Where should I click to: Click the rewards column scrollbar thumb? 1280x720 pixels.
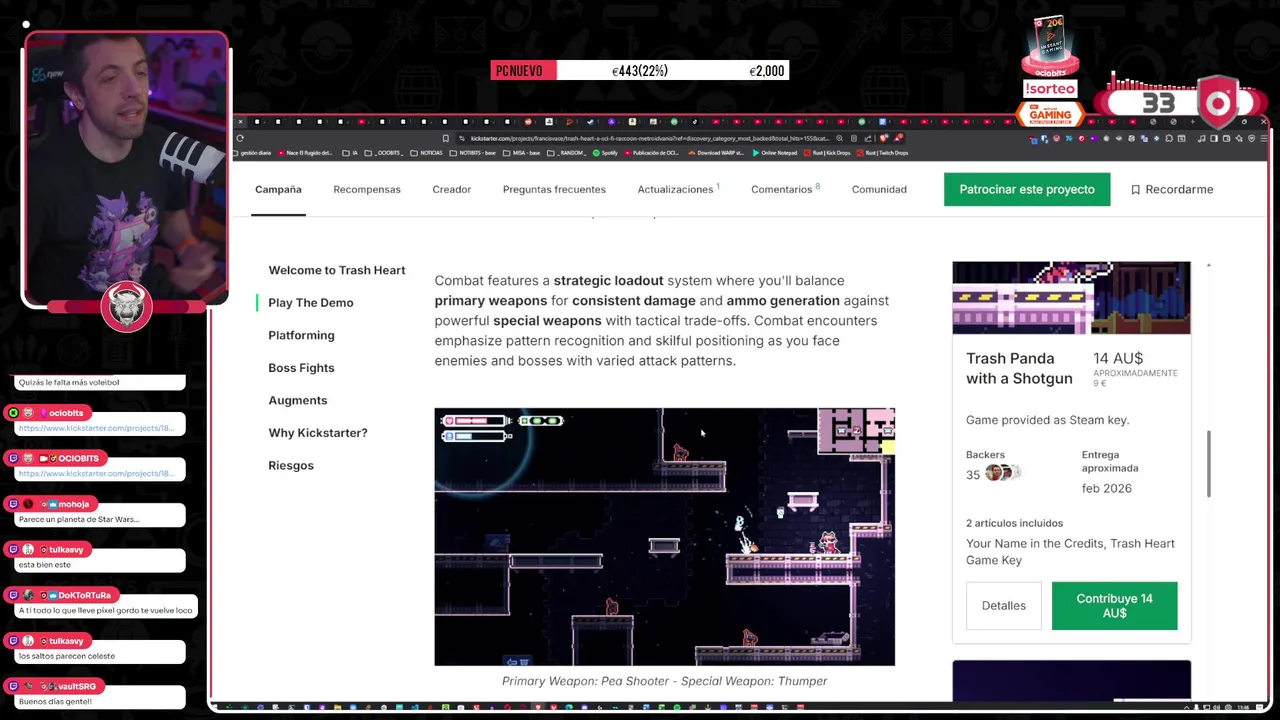pos(1209,464)
